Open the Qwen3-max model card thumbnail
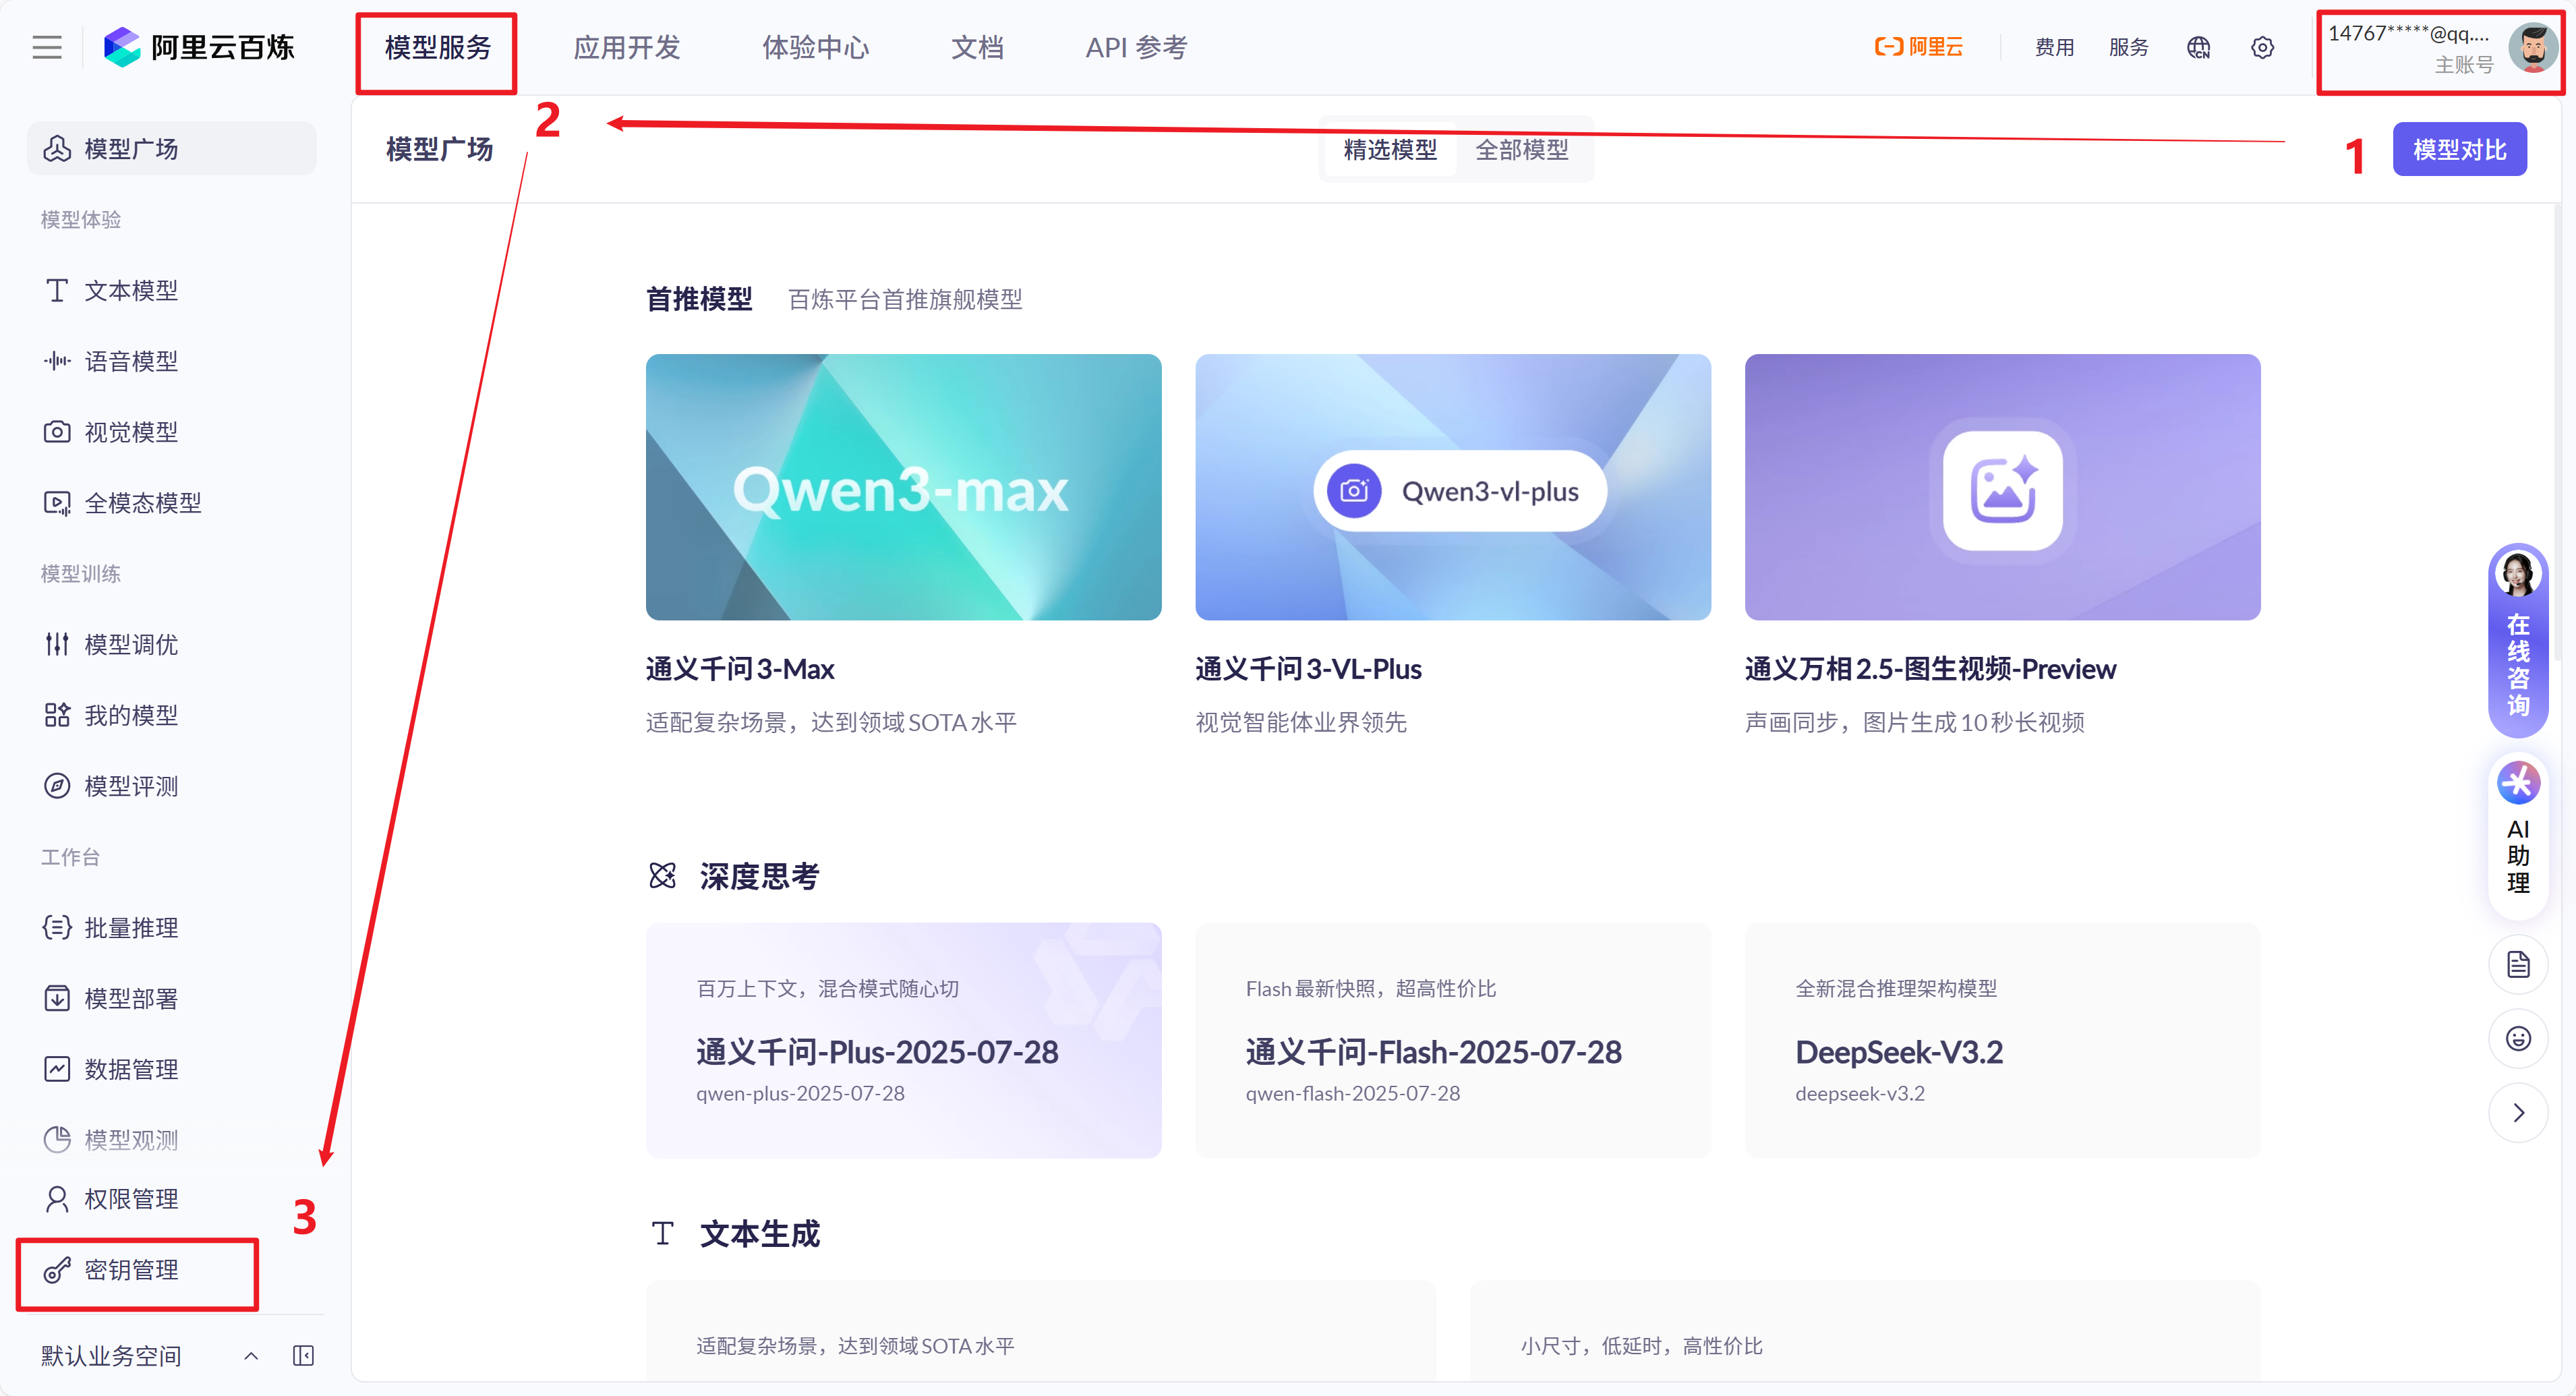Viewport: 2576px width, 1396px height. (903, 487)
